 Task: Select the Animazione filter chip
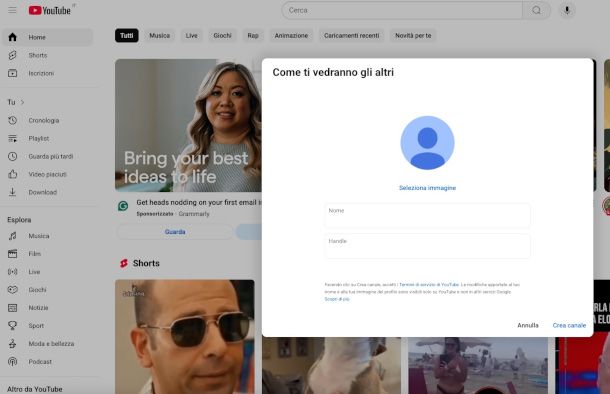(291, 35)
